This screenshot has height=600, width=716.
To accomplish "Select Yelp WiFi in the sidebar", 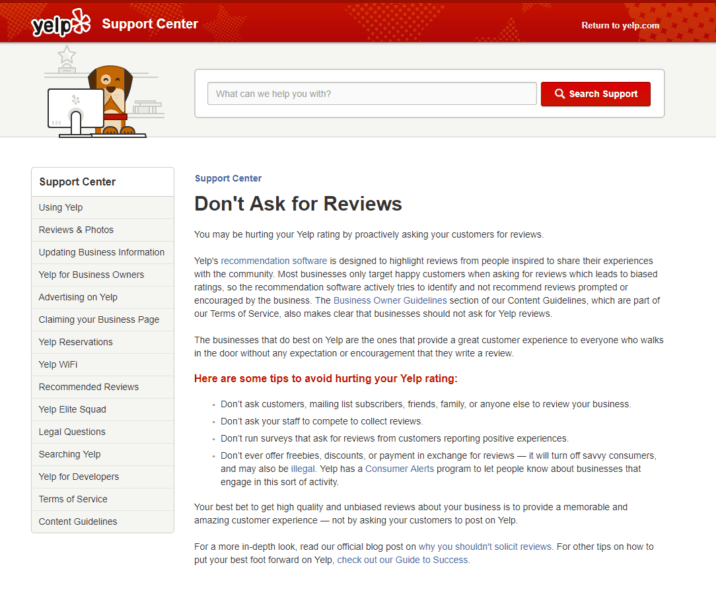I will [103, 364].
